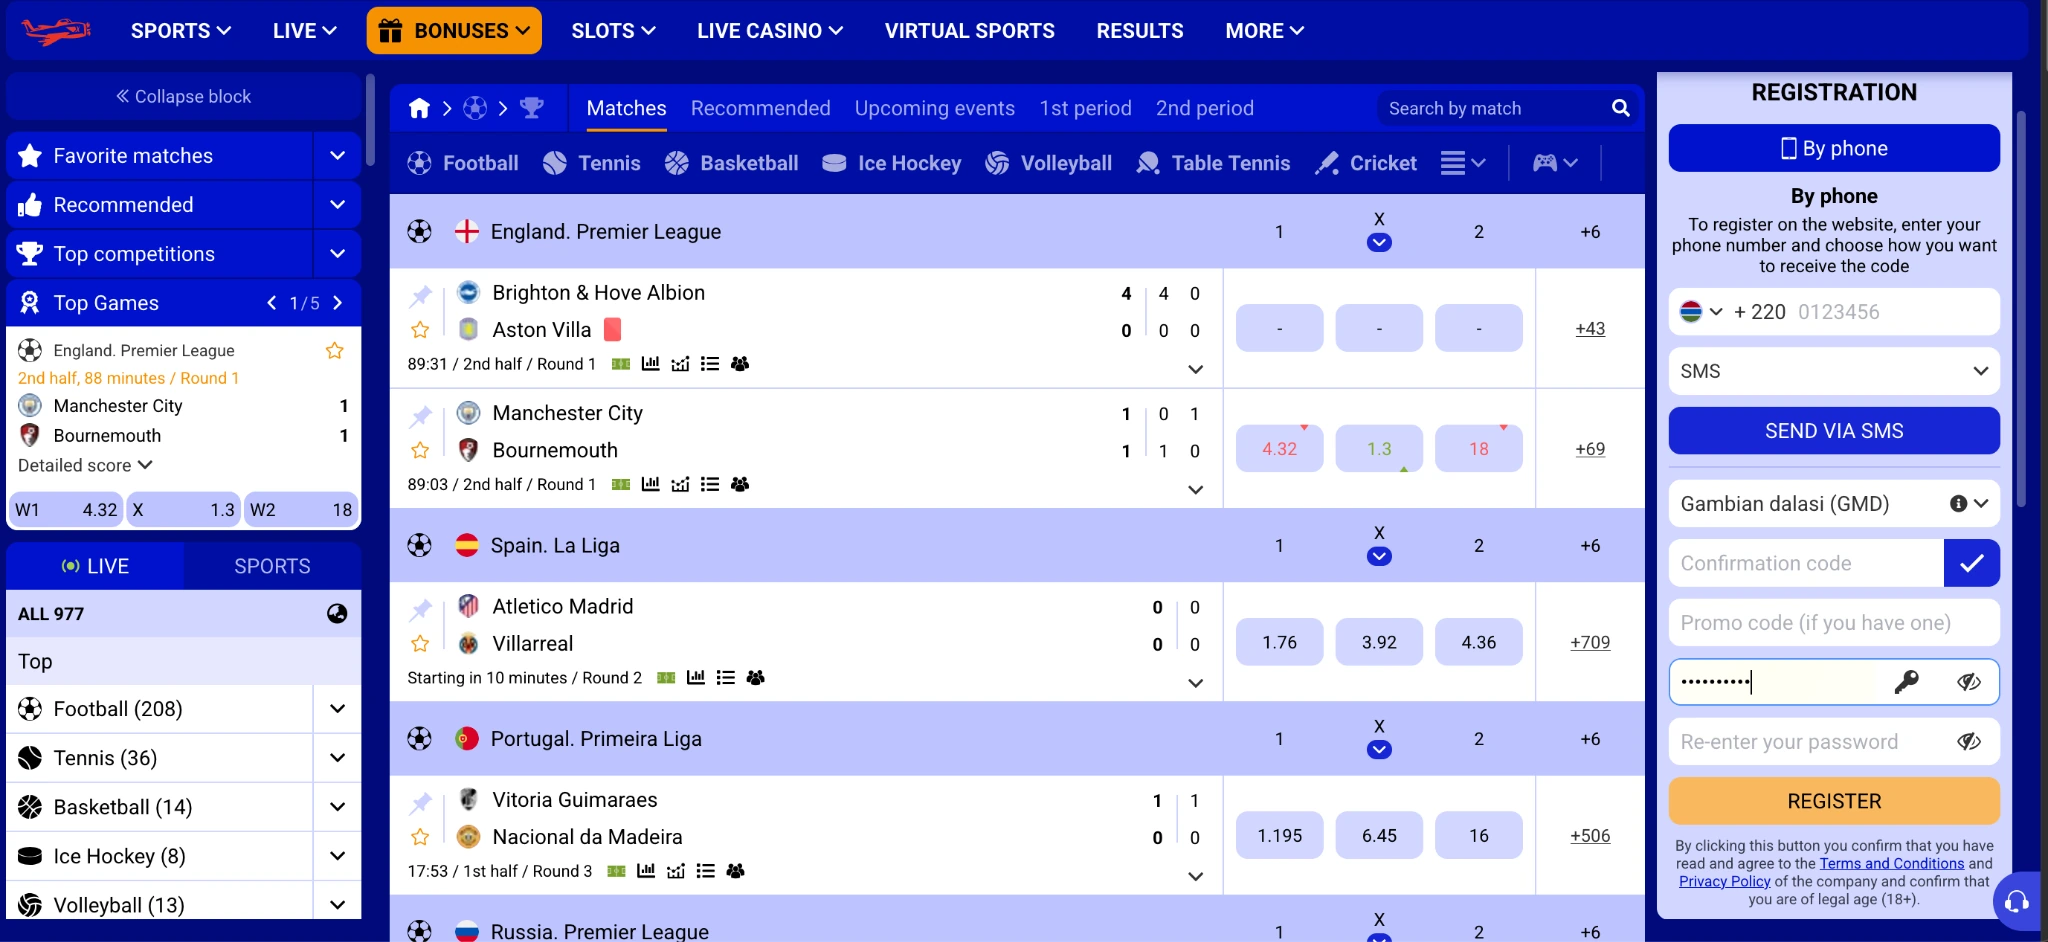The width and height of the screenshot is (2048, 942).
Task: Open lineups people icon for Atletico Madrid match
Action: click(x=755, y=678)
